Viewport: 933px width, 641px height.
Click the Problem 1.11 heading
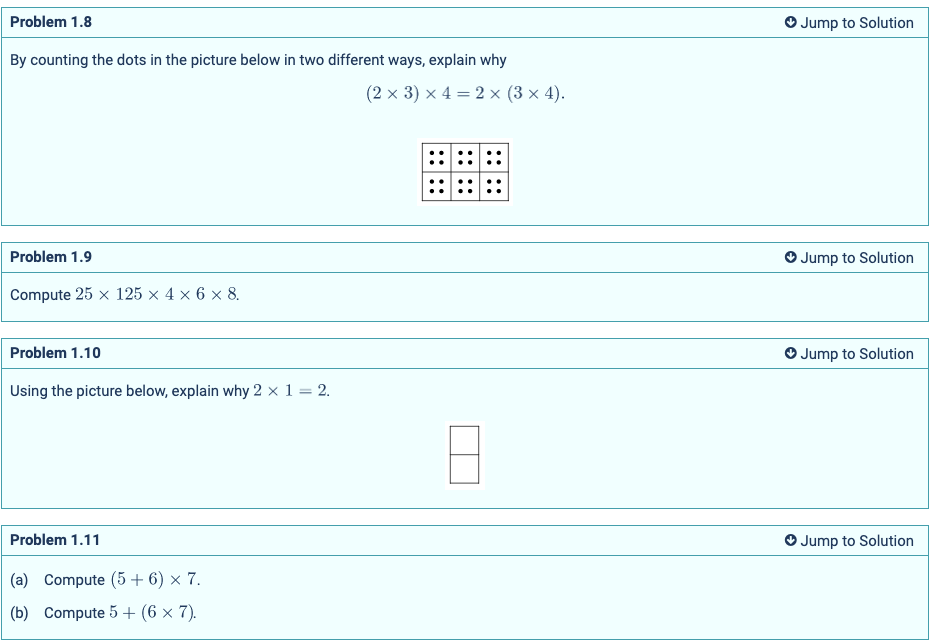tap(55, 540)
